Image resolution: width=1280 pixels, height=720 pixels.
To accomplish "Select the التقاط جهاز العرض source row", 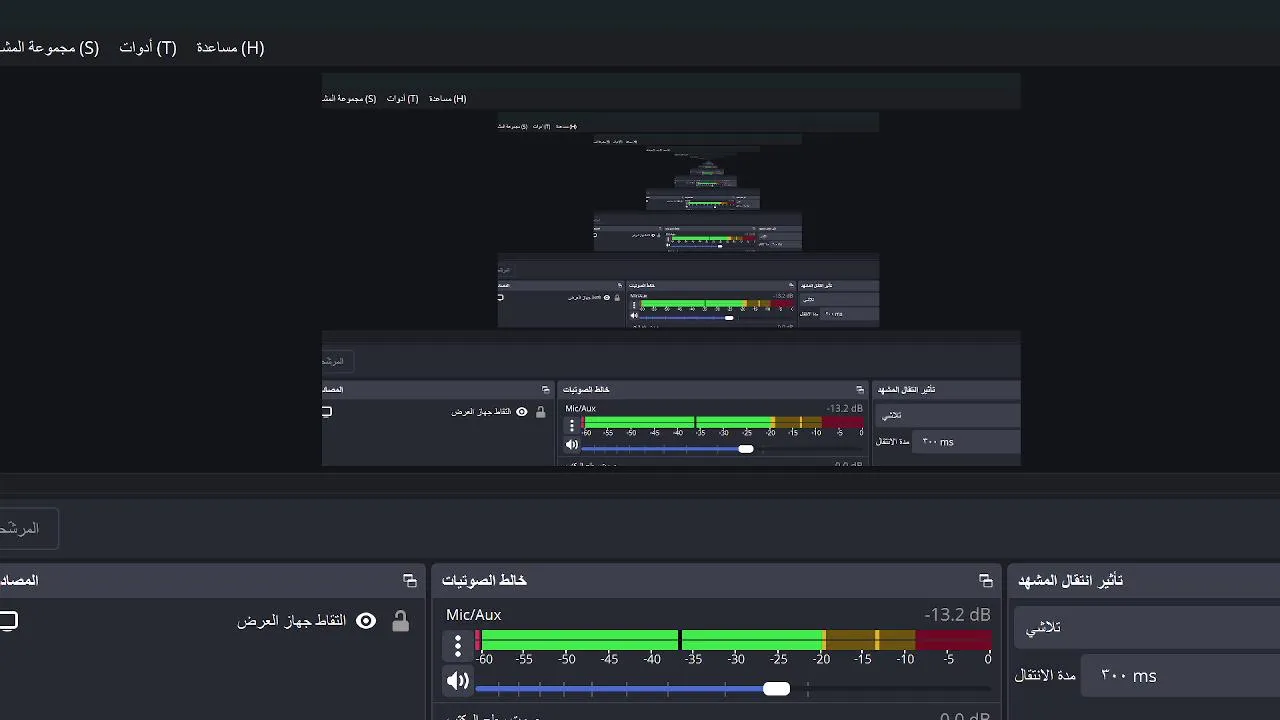I will tap(212, 621).
